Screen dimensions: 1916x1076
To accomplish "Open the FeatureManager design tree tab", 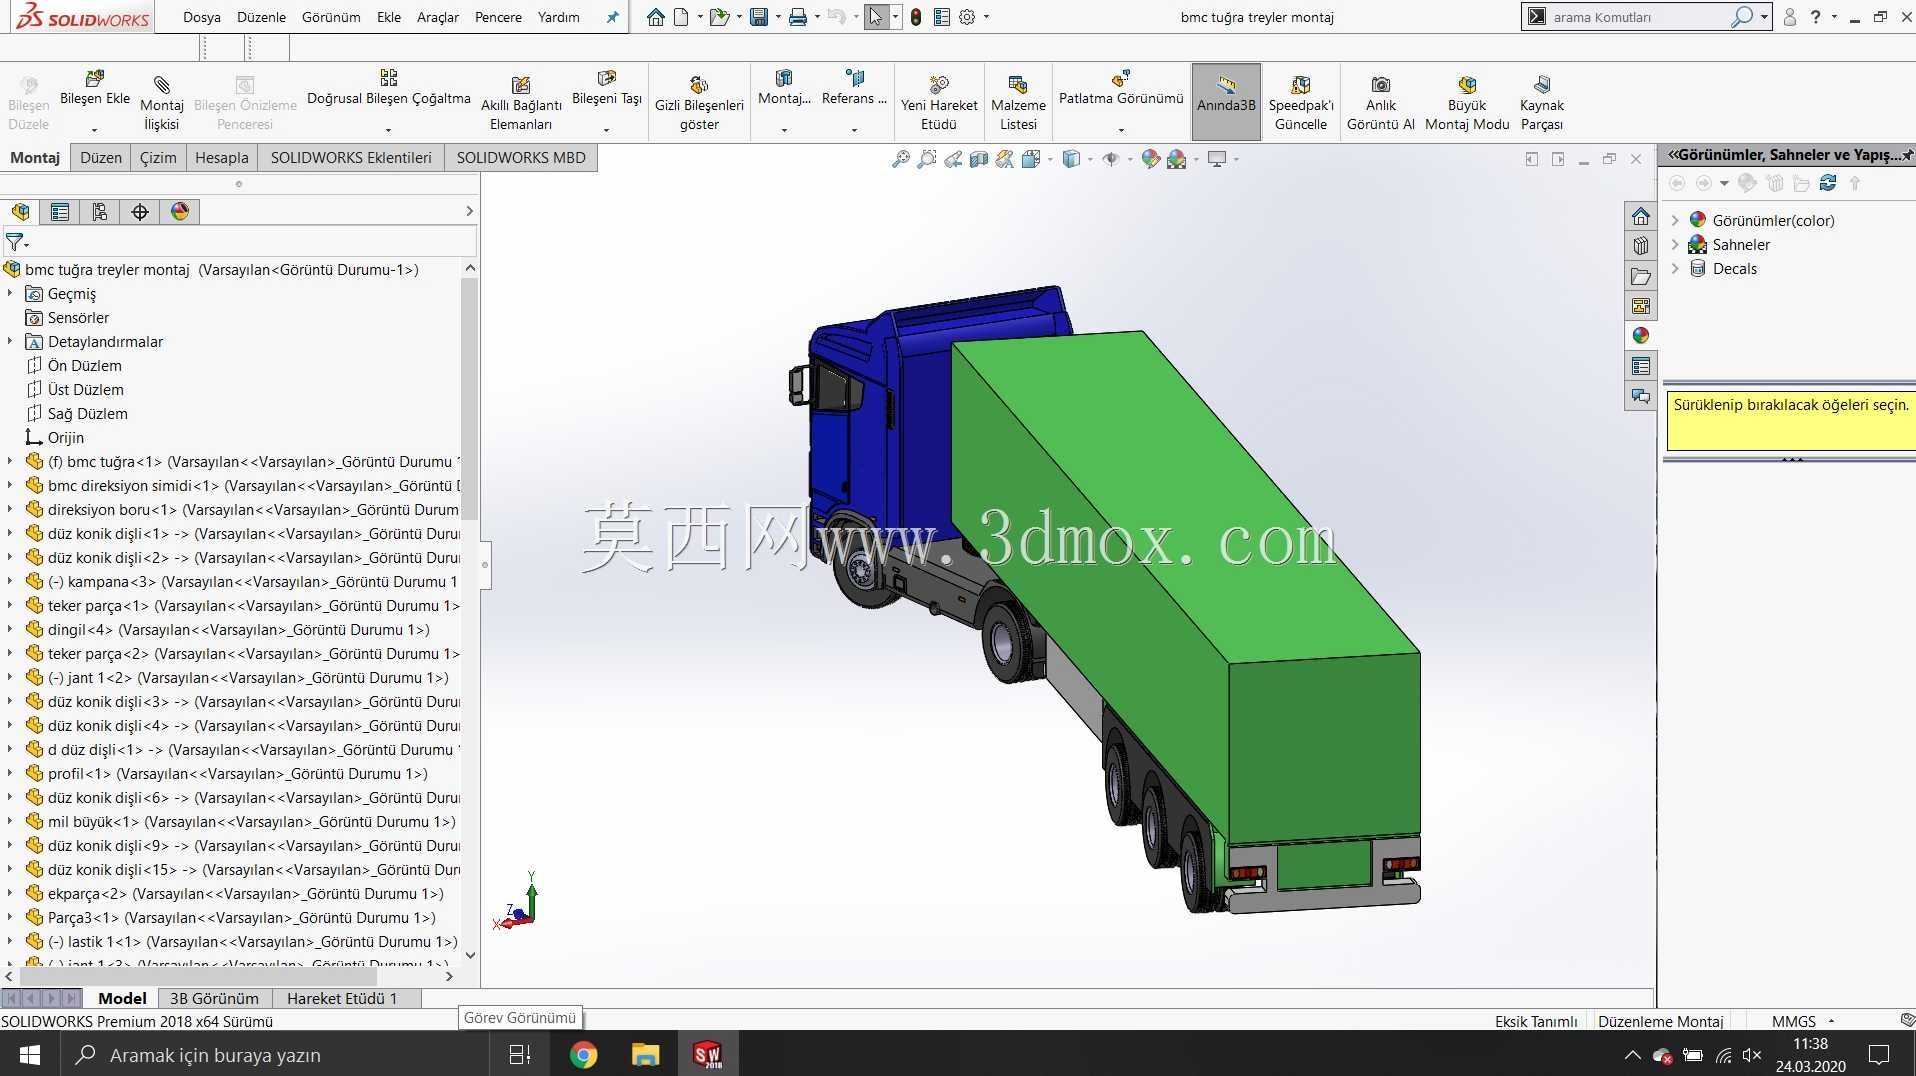I will pos(20,212).
